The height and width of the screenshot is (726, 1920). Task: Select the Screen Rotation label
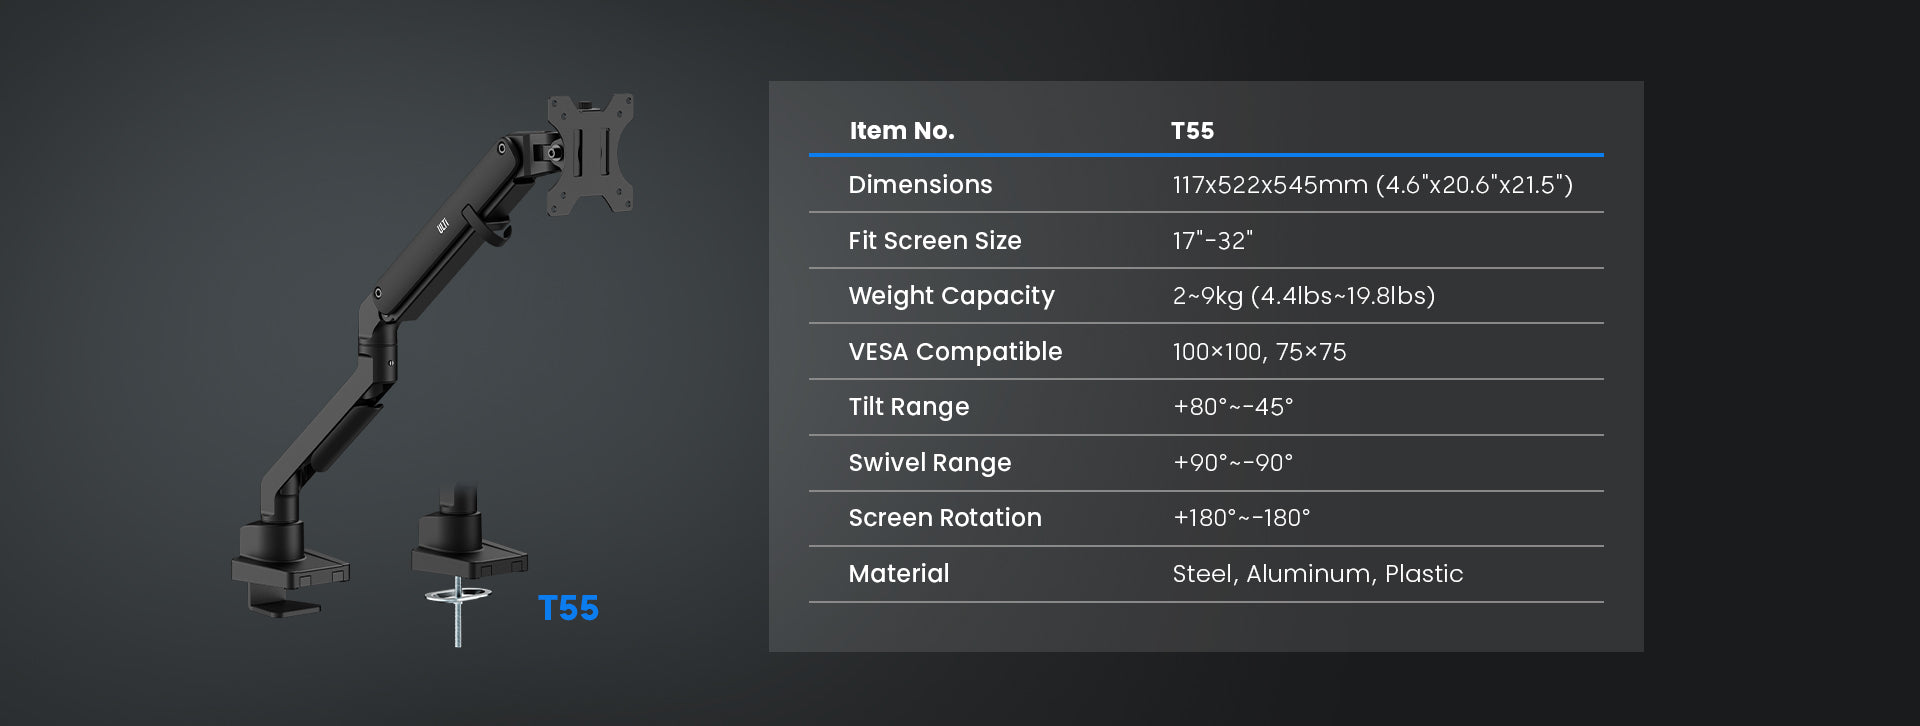point(945,518)
